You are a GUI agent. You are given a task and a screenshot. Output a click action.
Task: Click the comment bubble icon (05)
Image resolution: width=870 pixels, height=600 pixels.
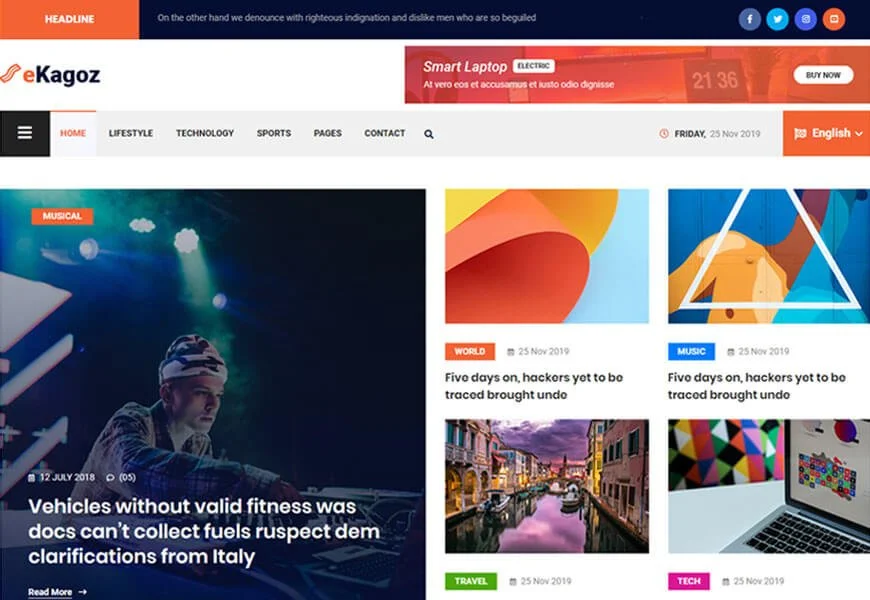click(110, 477)
